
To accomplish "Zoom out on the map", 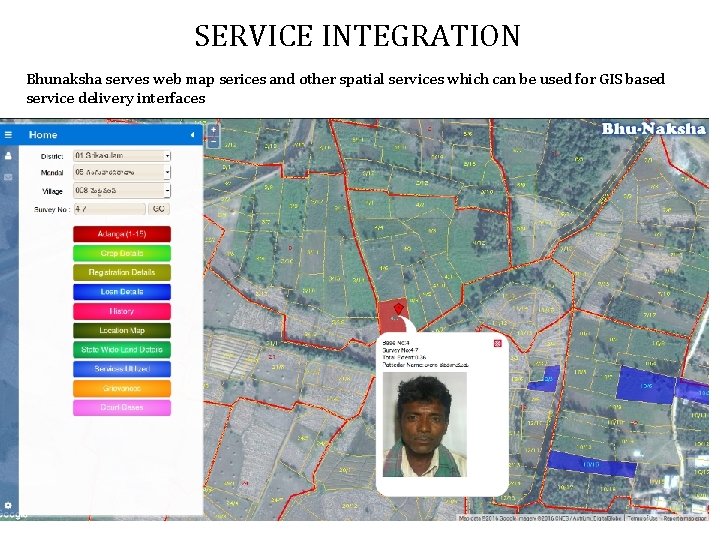I will tap(214, 142).
